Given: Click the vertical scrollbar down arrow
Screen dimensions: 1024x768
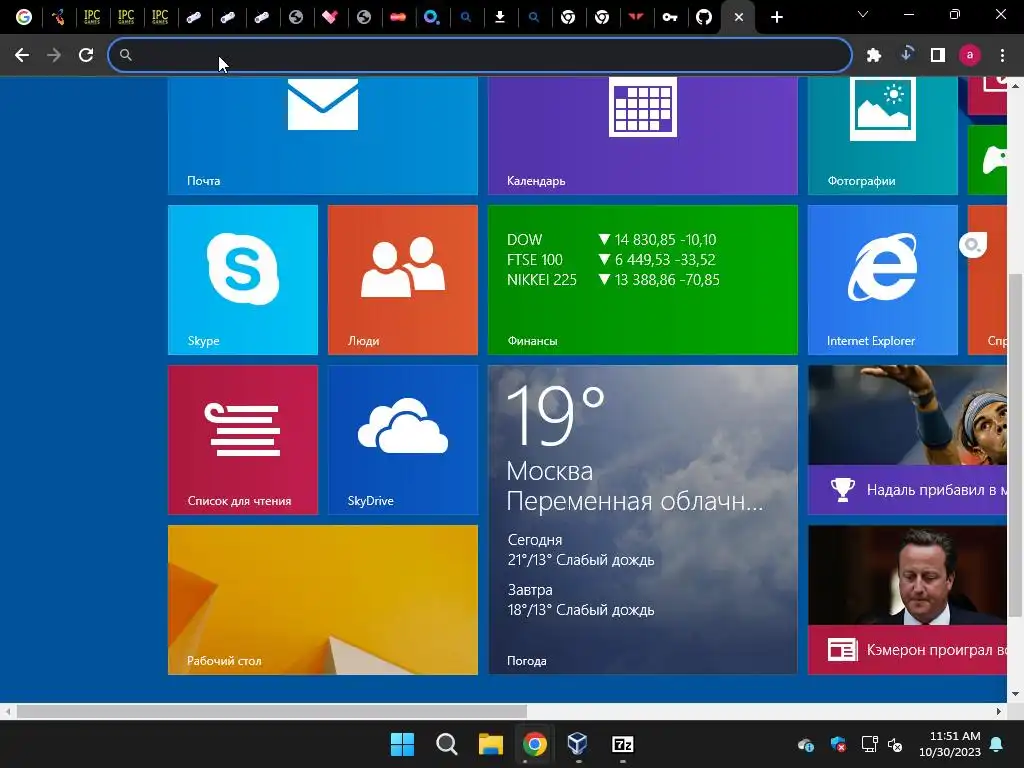Looking at the screenshot, I should pyautogui.click(x=1015, y=694).
